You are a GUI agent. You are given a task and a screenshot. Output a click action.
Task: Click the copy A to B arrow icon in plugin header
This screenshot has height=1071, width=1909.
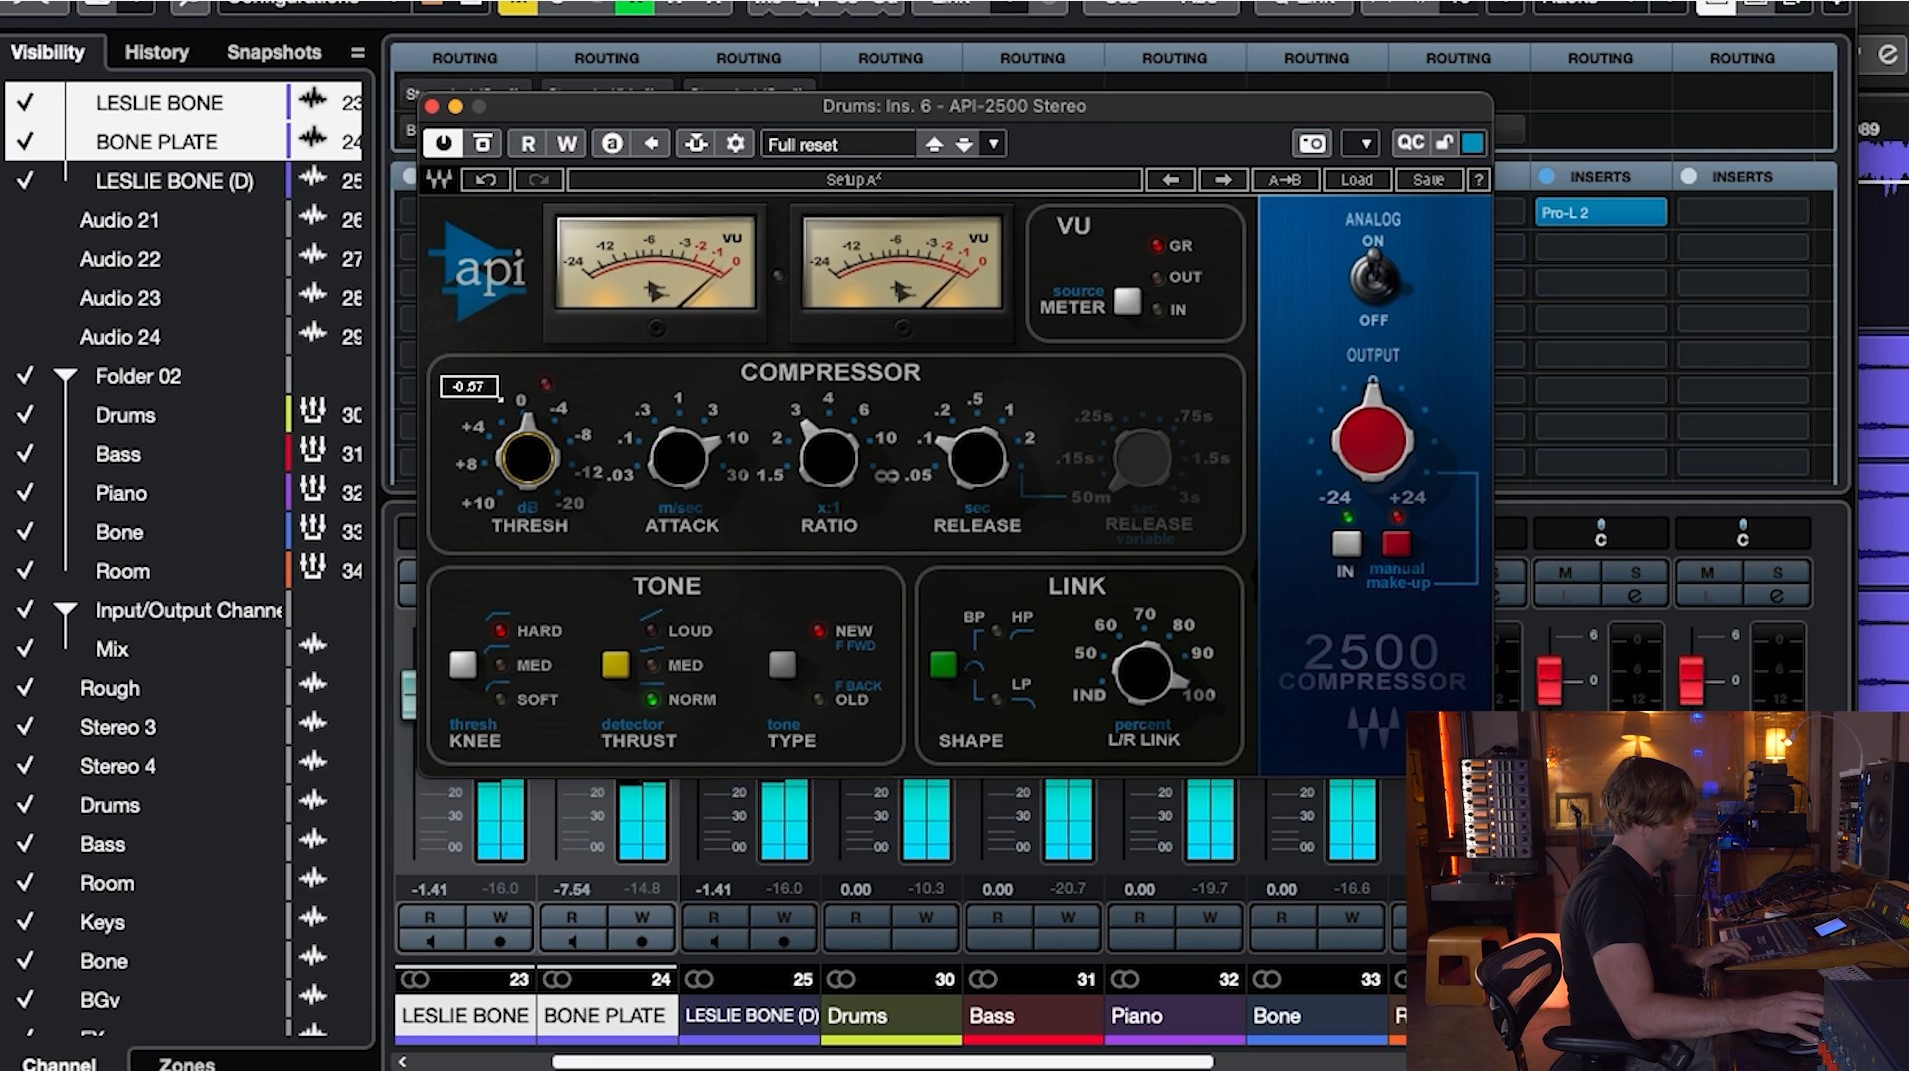click(x=651, y=144)
